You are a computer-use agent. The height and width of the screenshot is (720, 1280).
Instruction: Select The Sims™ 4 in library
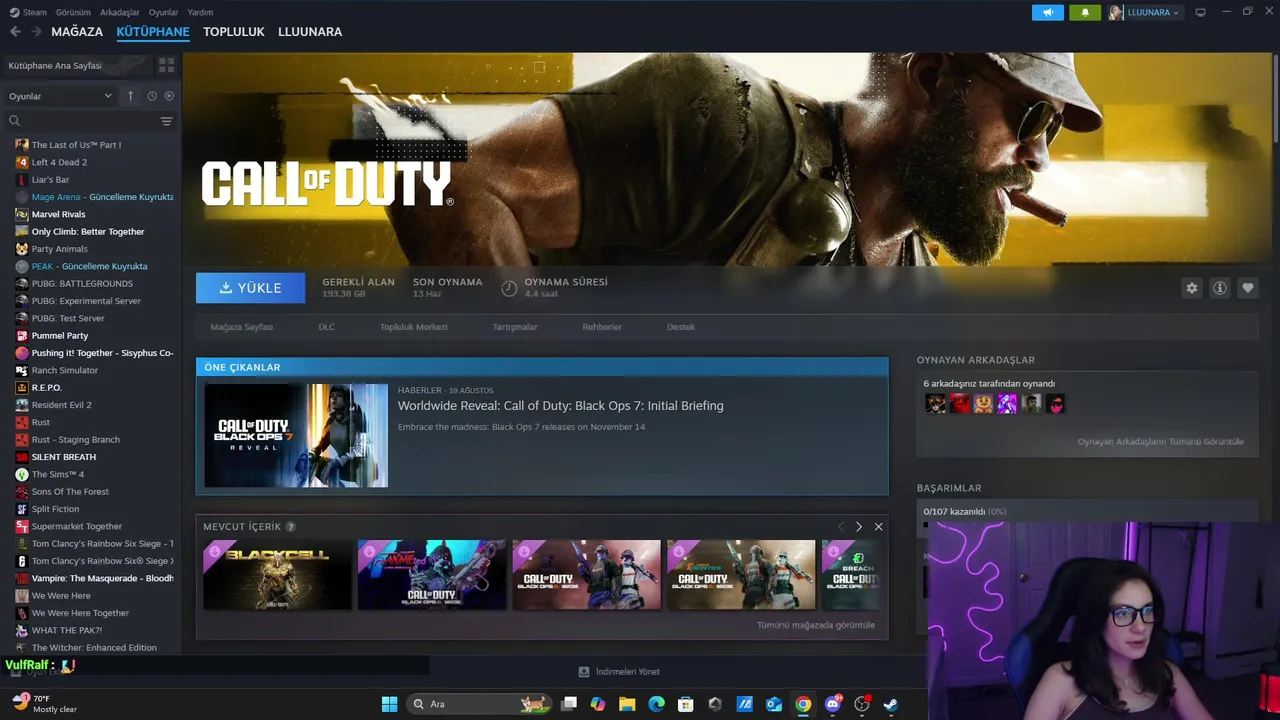[x=58, y=474]
